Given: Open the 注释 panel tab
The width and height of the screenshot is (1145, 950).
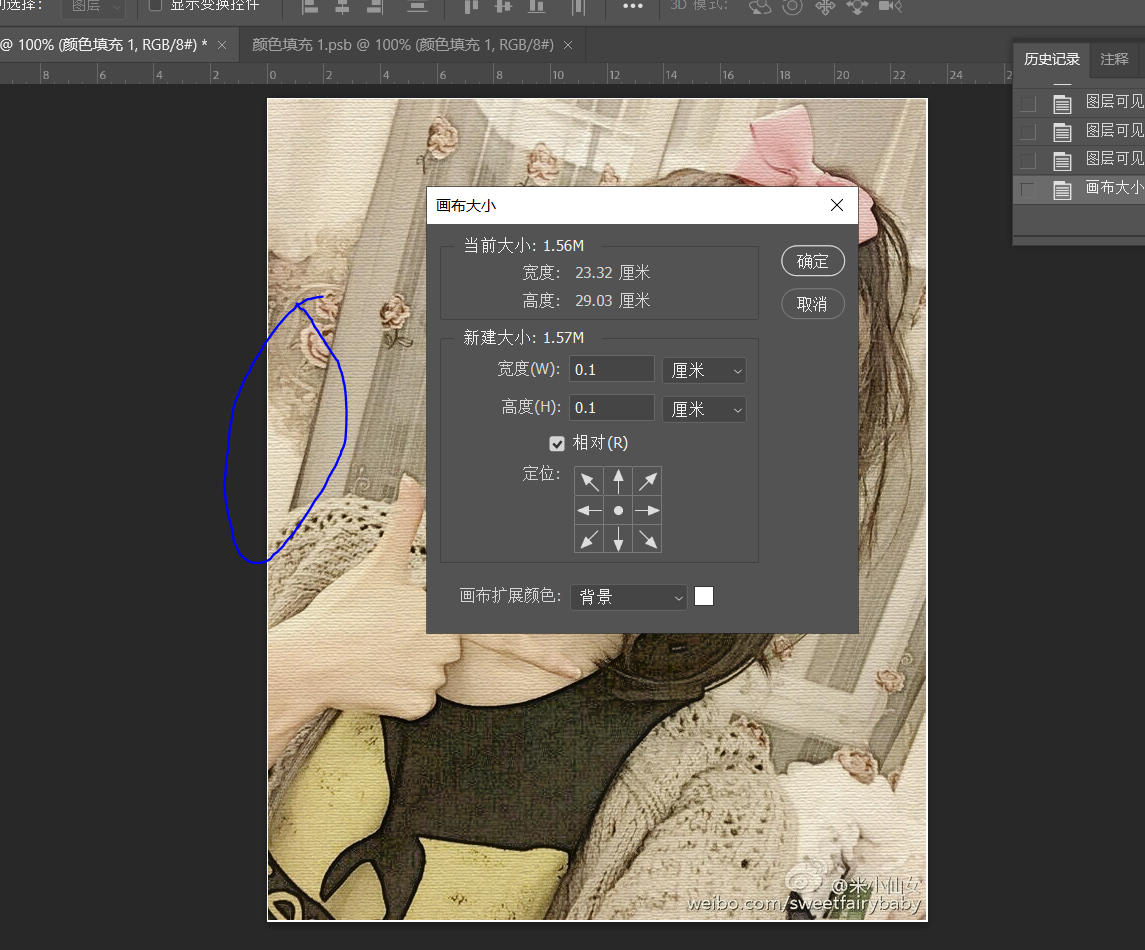Looking at the screenshot, I should click(1114, 59).
